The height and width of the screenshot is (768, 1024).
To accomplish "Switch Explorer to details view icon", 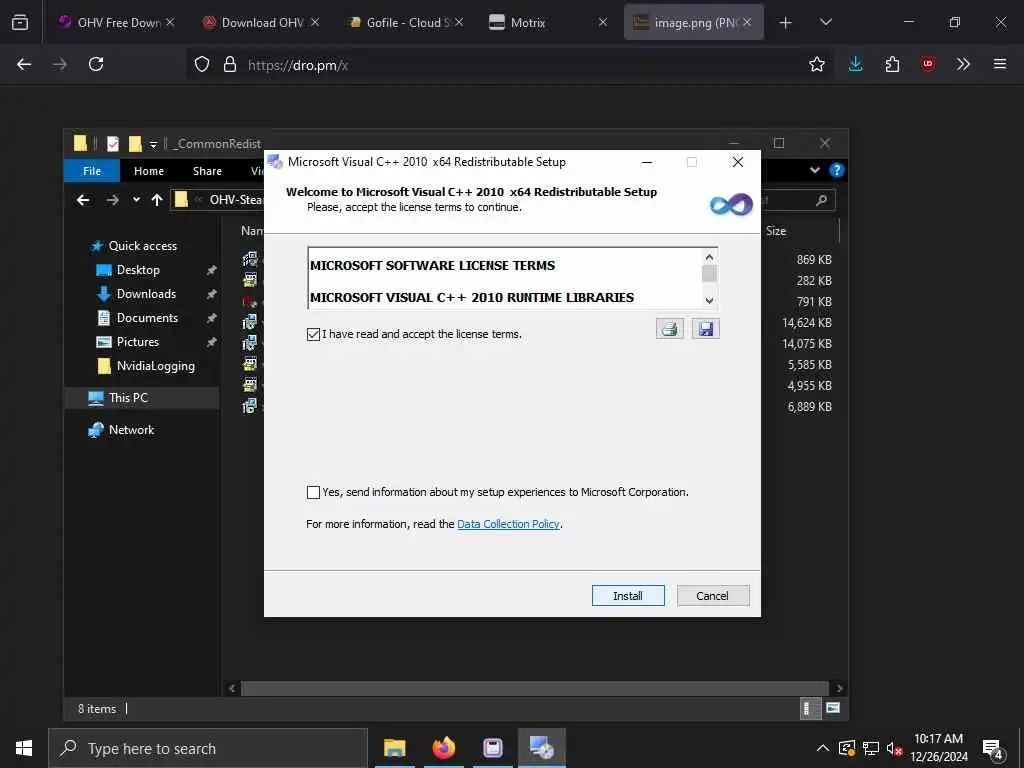I will point(810,709).
